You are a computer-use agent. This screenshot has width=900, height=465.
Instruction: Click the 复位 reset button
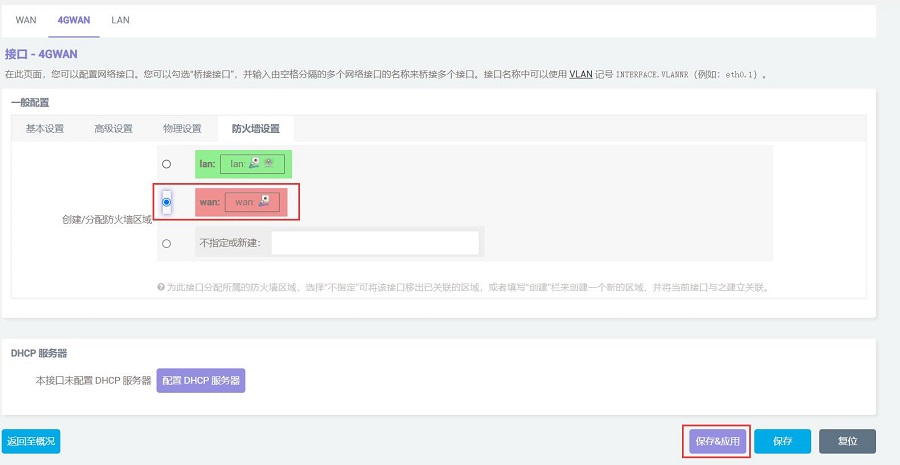tap(847, 441)
